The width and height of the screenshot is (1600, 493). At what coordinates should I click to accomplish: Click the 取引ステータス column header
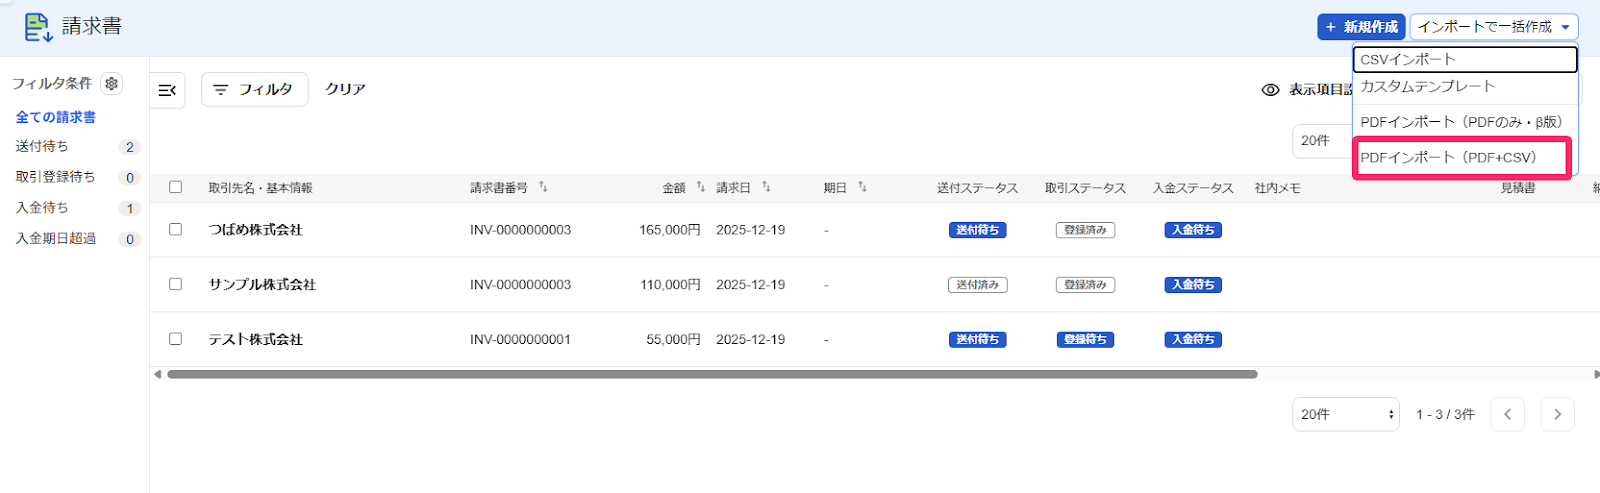pyautogui.click(x=1085, y=188)
